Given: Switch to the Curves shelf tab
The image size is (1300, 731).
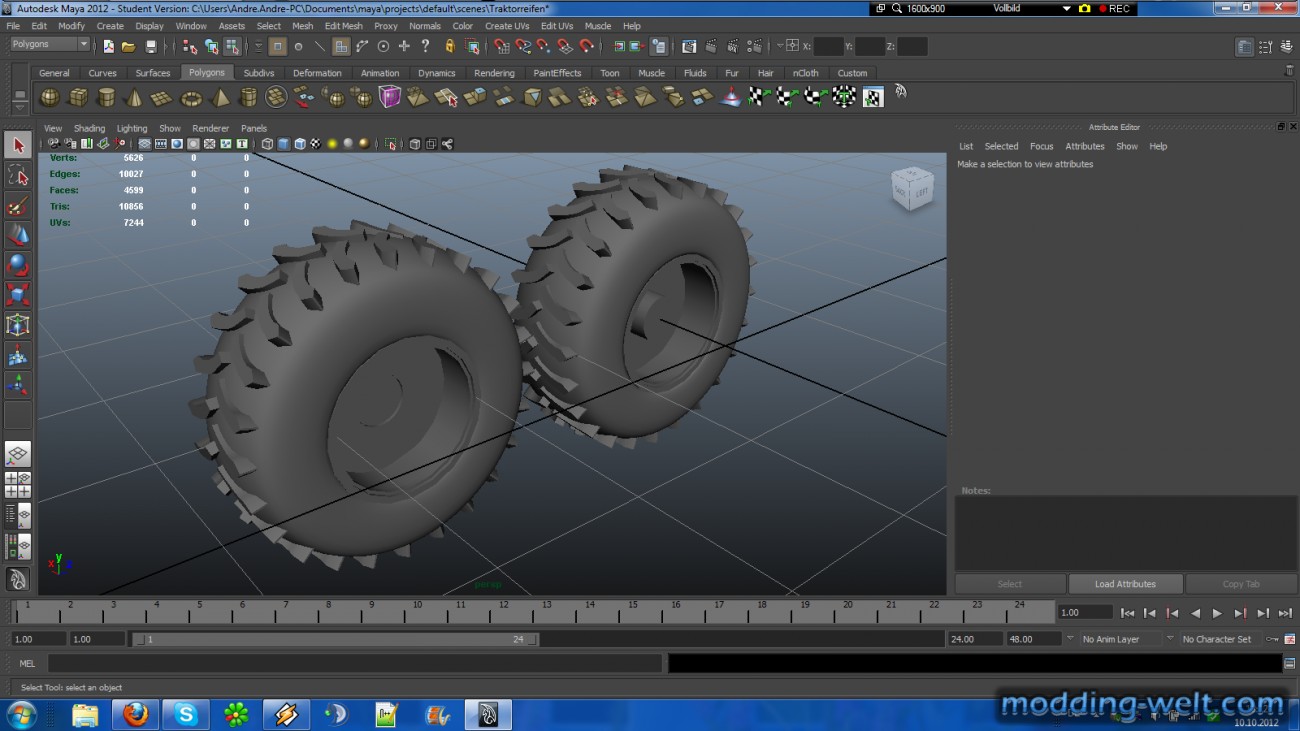Looking at the screenshot, I should point(102,73).
